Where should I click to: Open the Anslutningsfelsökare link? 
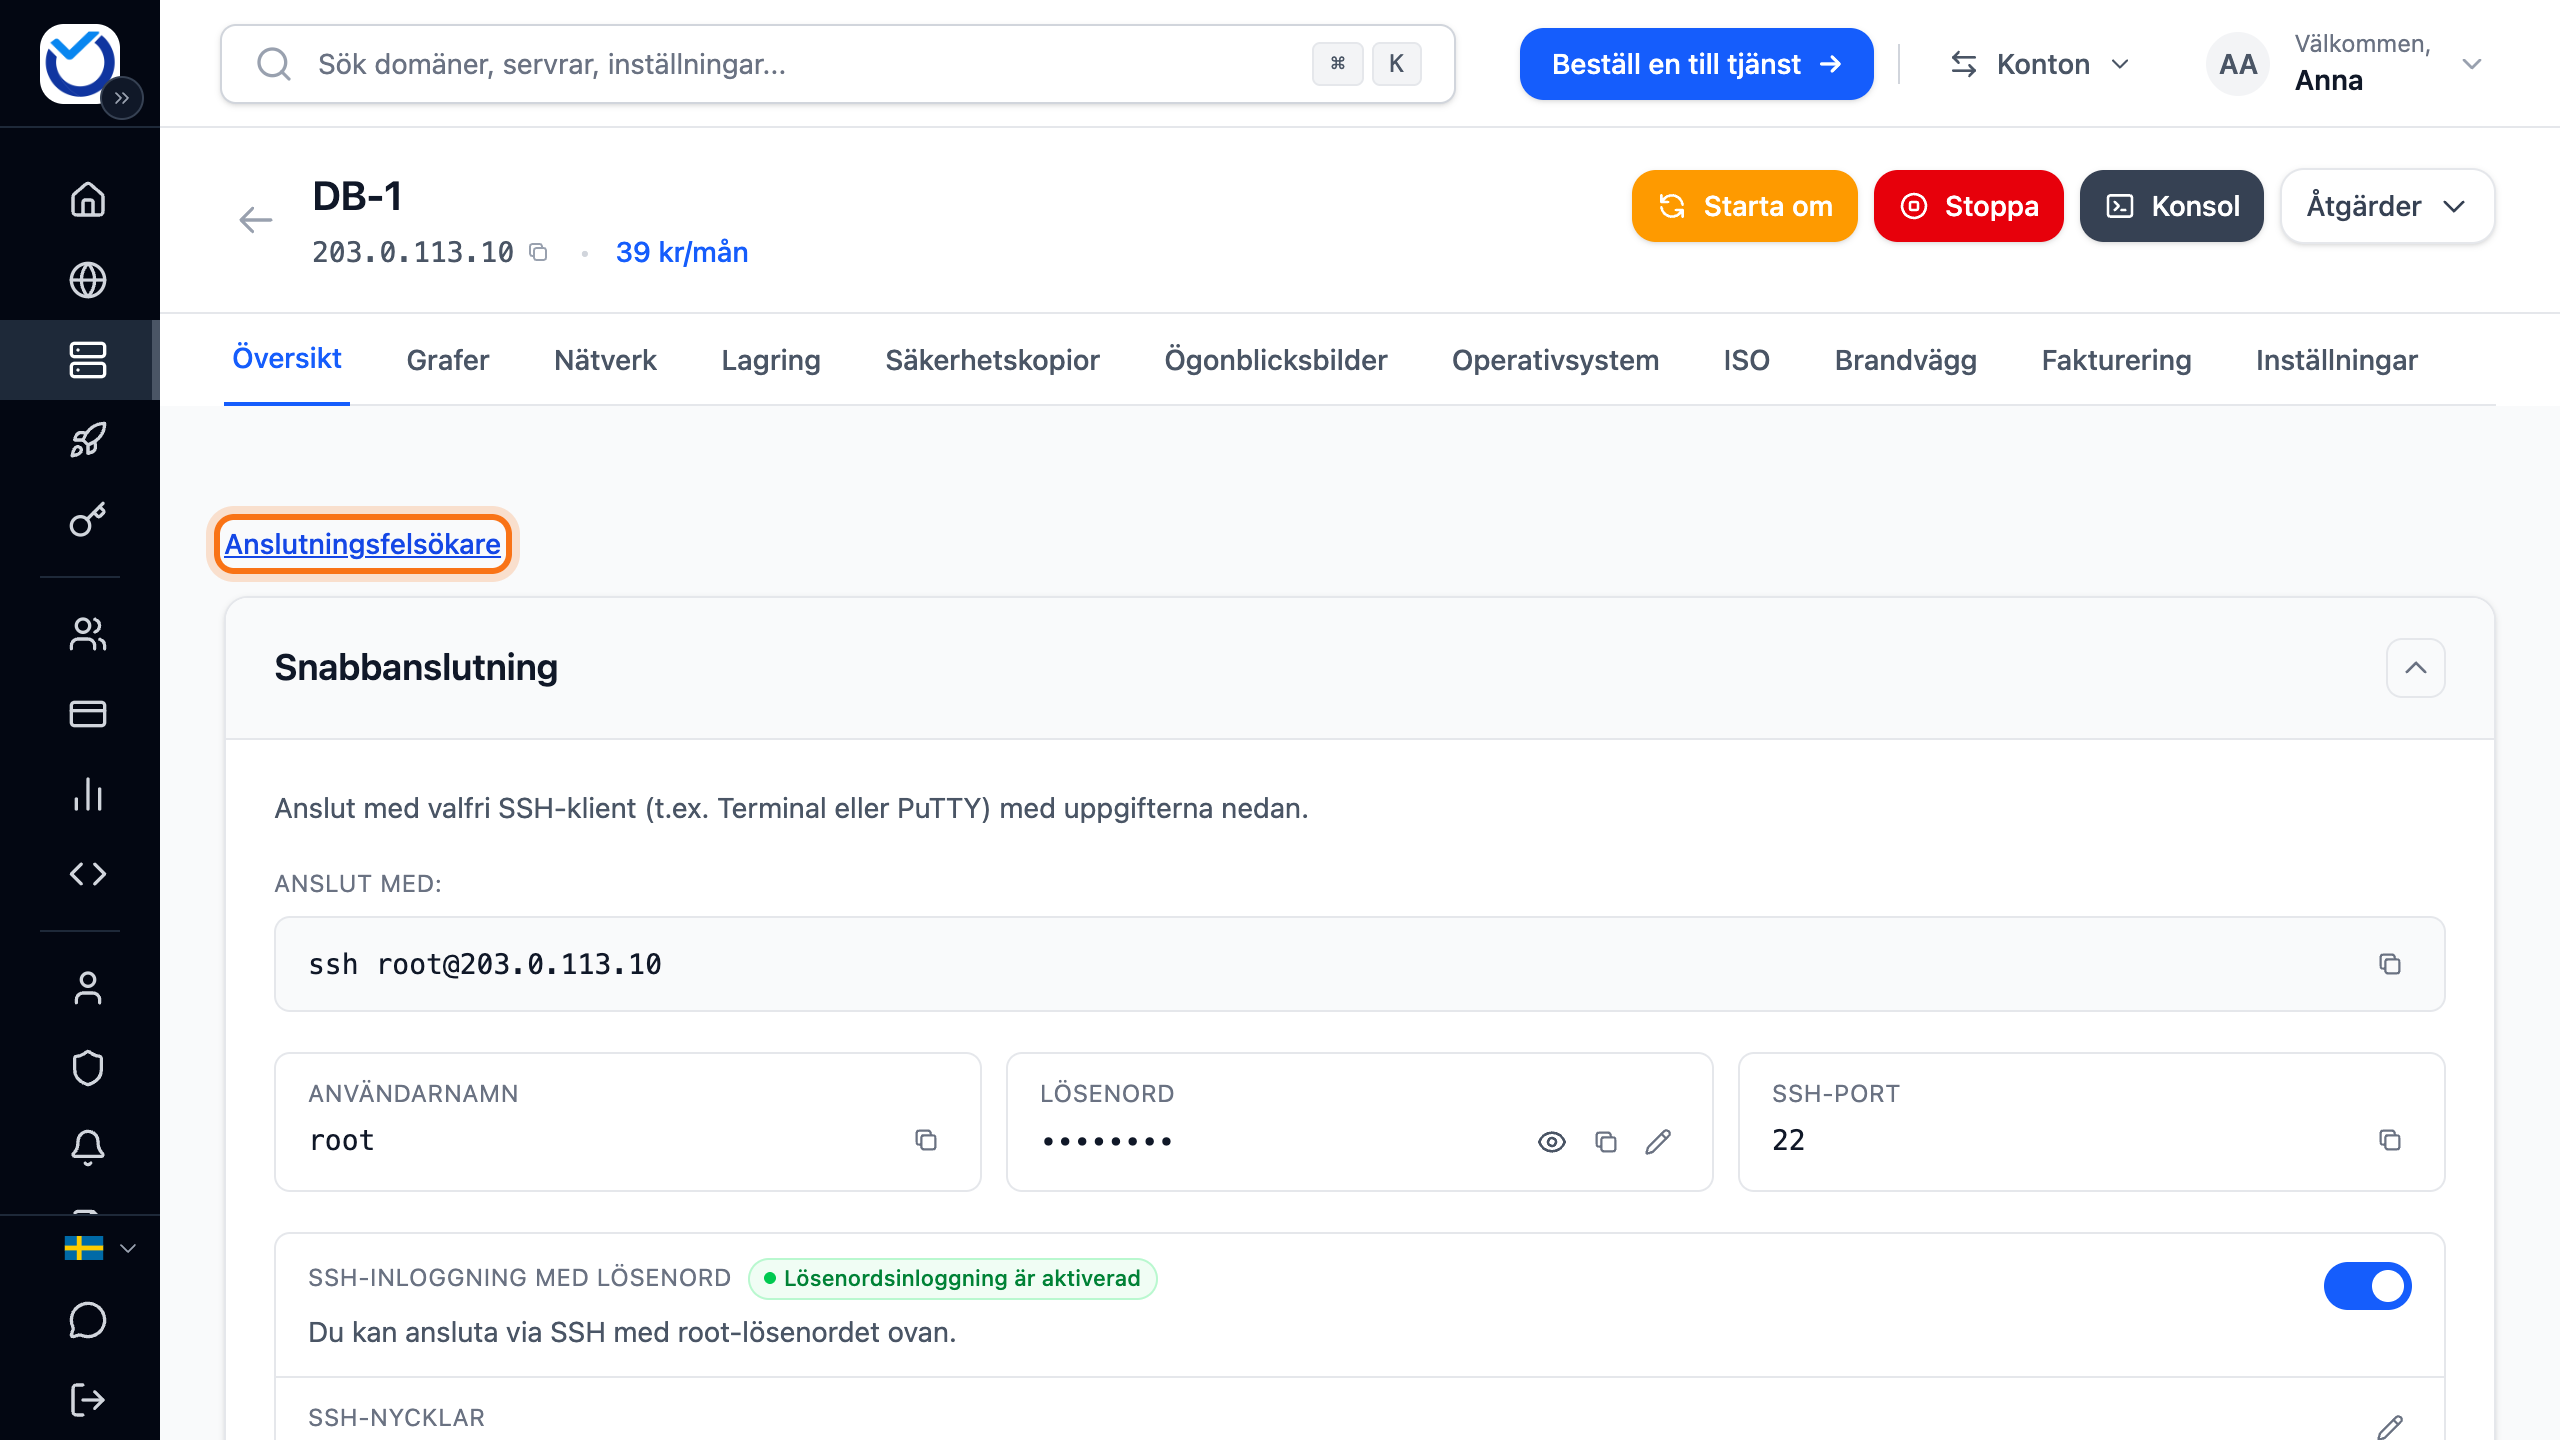362,544
